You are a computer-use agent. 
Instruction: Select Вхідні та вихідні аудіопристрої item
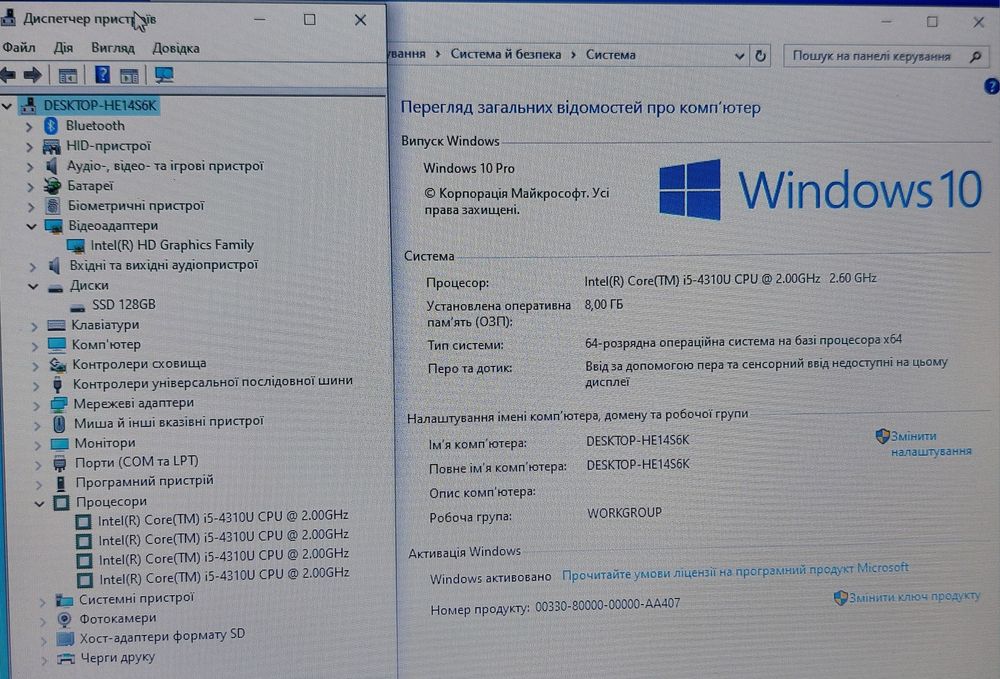(163, 265)
